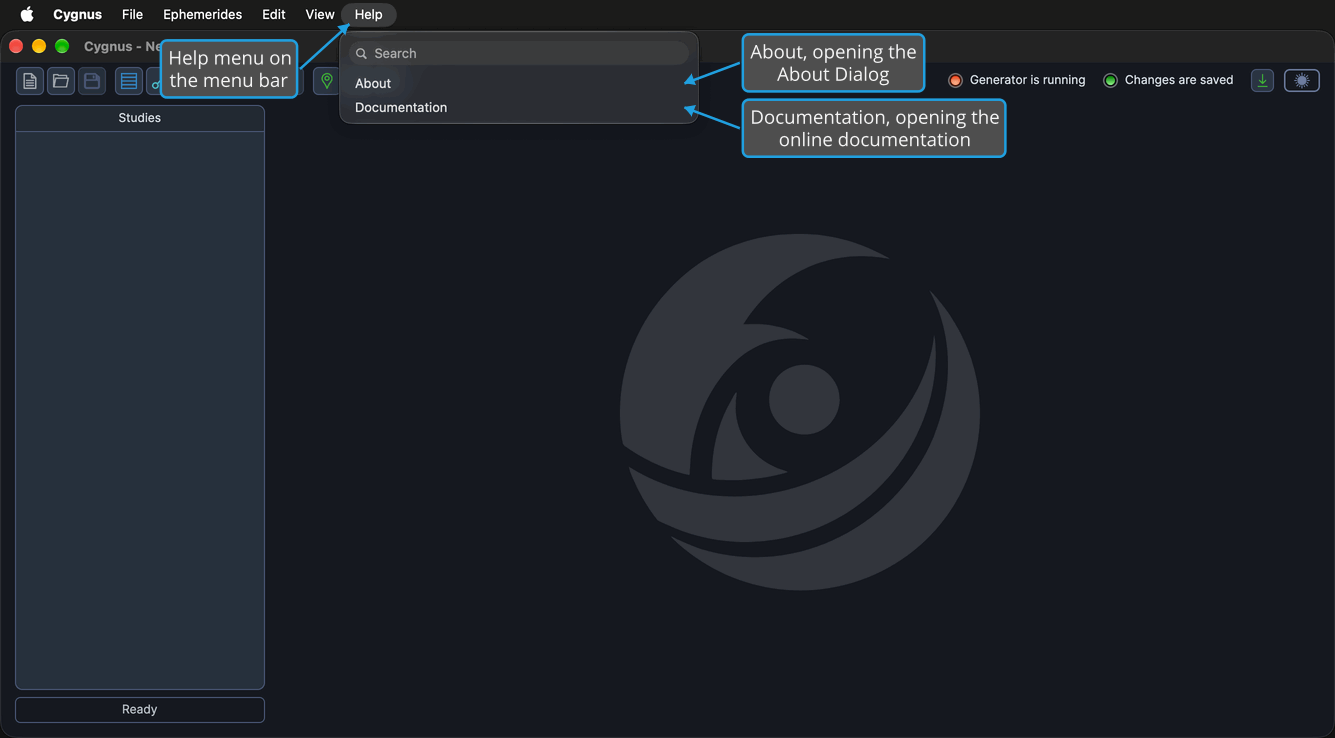Click the Studies panel header

[x=140, y=118]
